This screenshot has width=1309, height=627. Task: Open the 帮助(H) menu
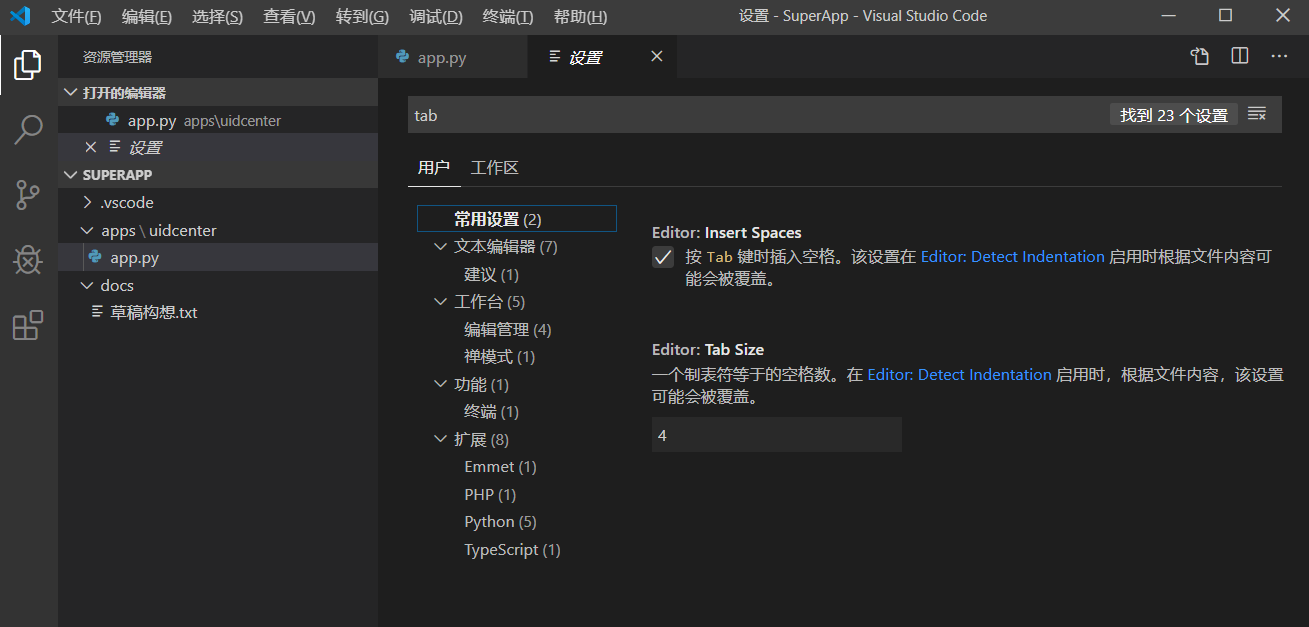pyautogui.click(x=580, y=17)
